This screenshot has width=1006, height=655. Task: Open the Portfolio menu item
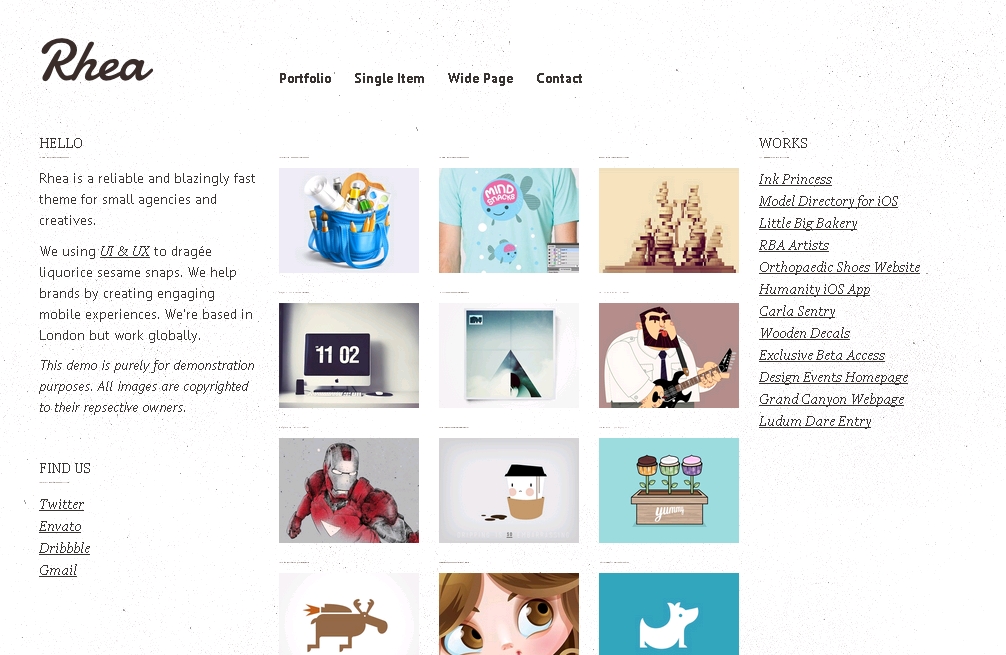305,78
